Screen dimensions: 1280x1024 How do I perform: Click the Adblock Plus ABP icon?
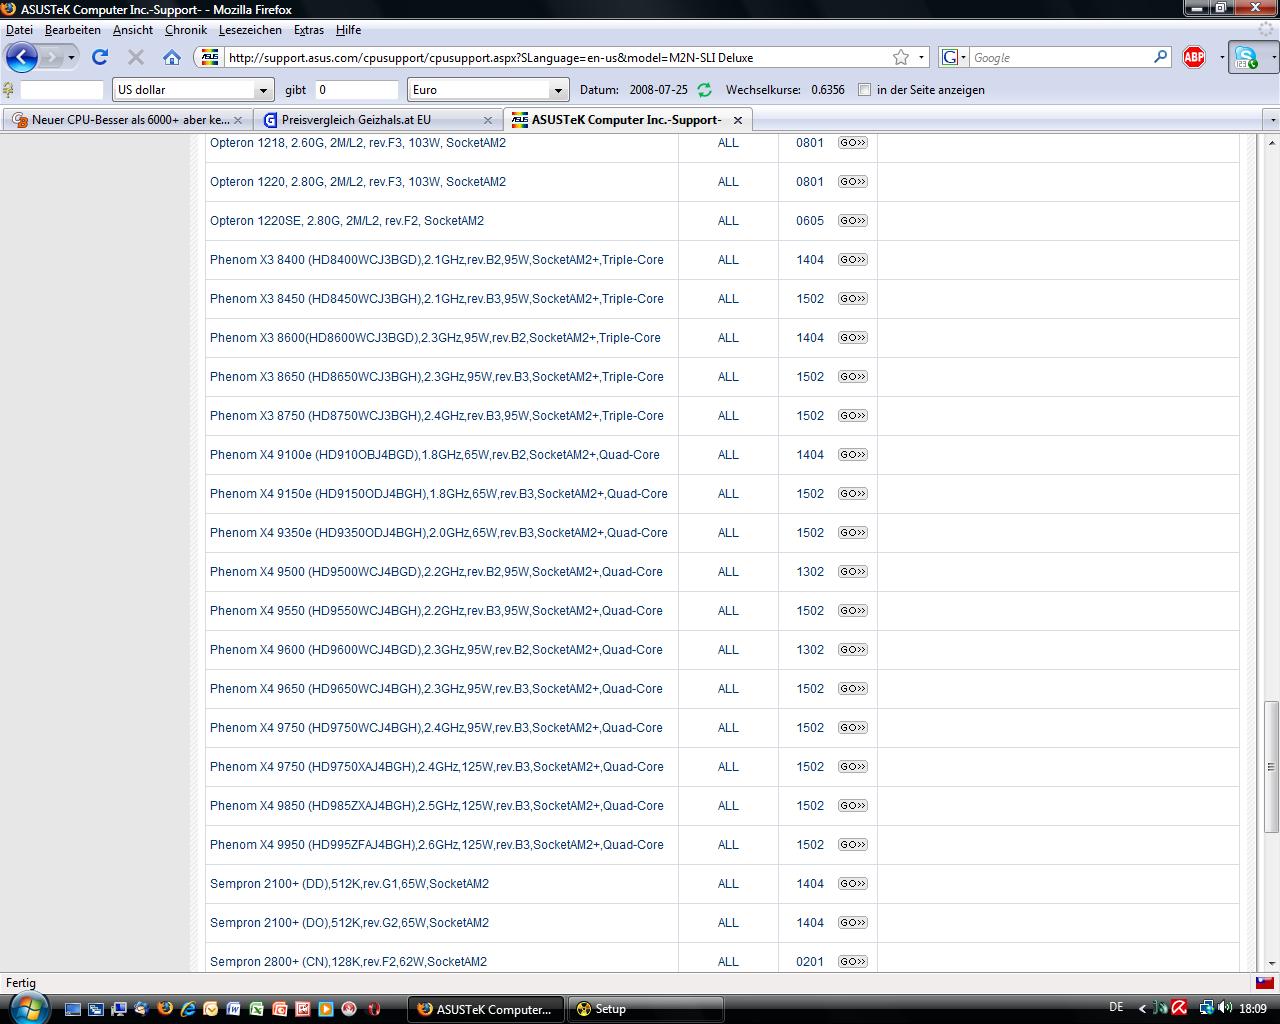click(x=1194, y=57)
